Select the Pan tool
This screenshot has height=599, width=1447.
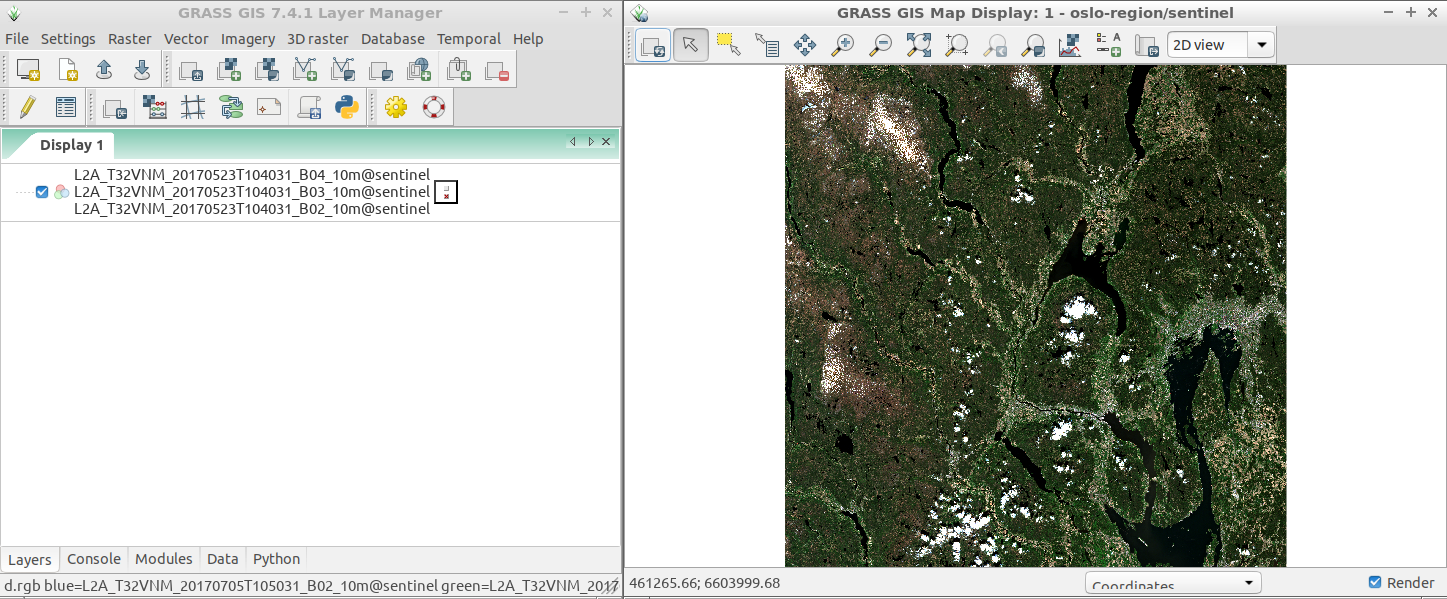tap(805, 45)
